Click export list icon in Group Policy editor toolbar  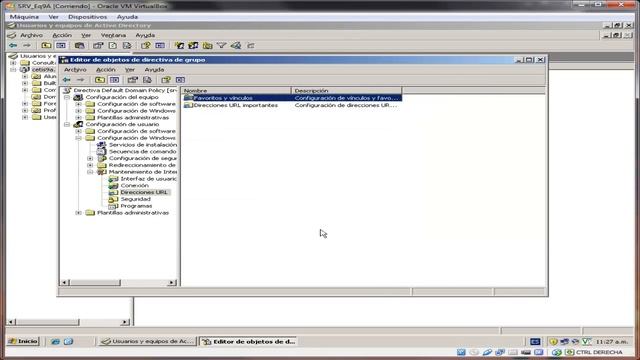(x=147, y=80)
